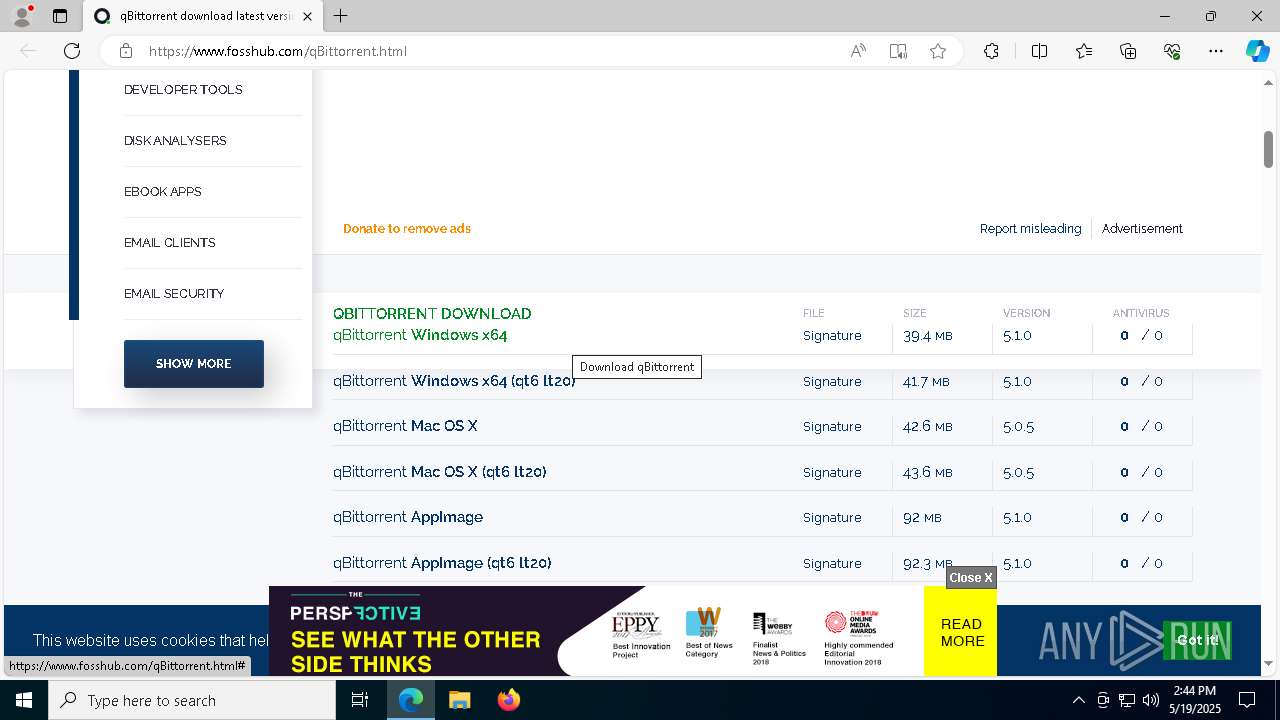Download qBittorrent Mac OS X (qt6 lt20)

coord(440,472)
